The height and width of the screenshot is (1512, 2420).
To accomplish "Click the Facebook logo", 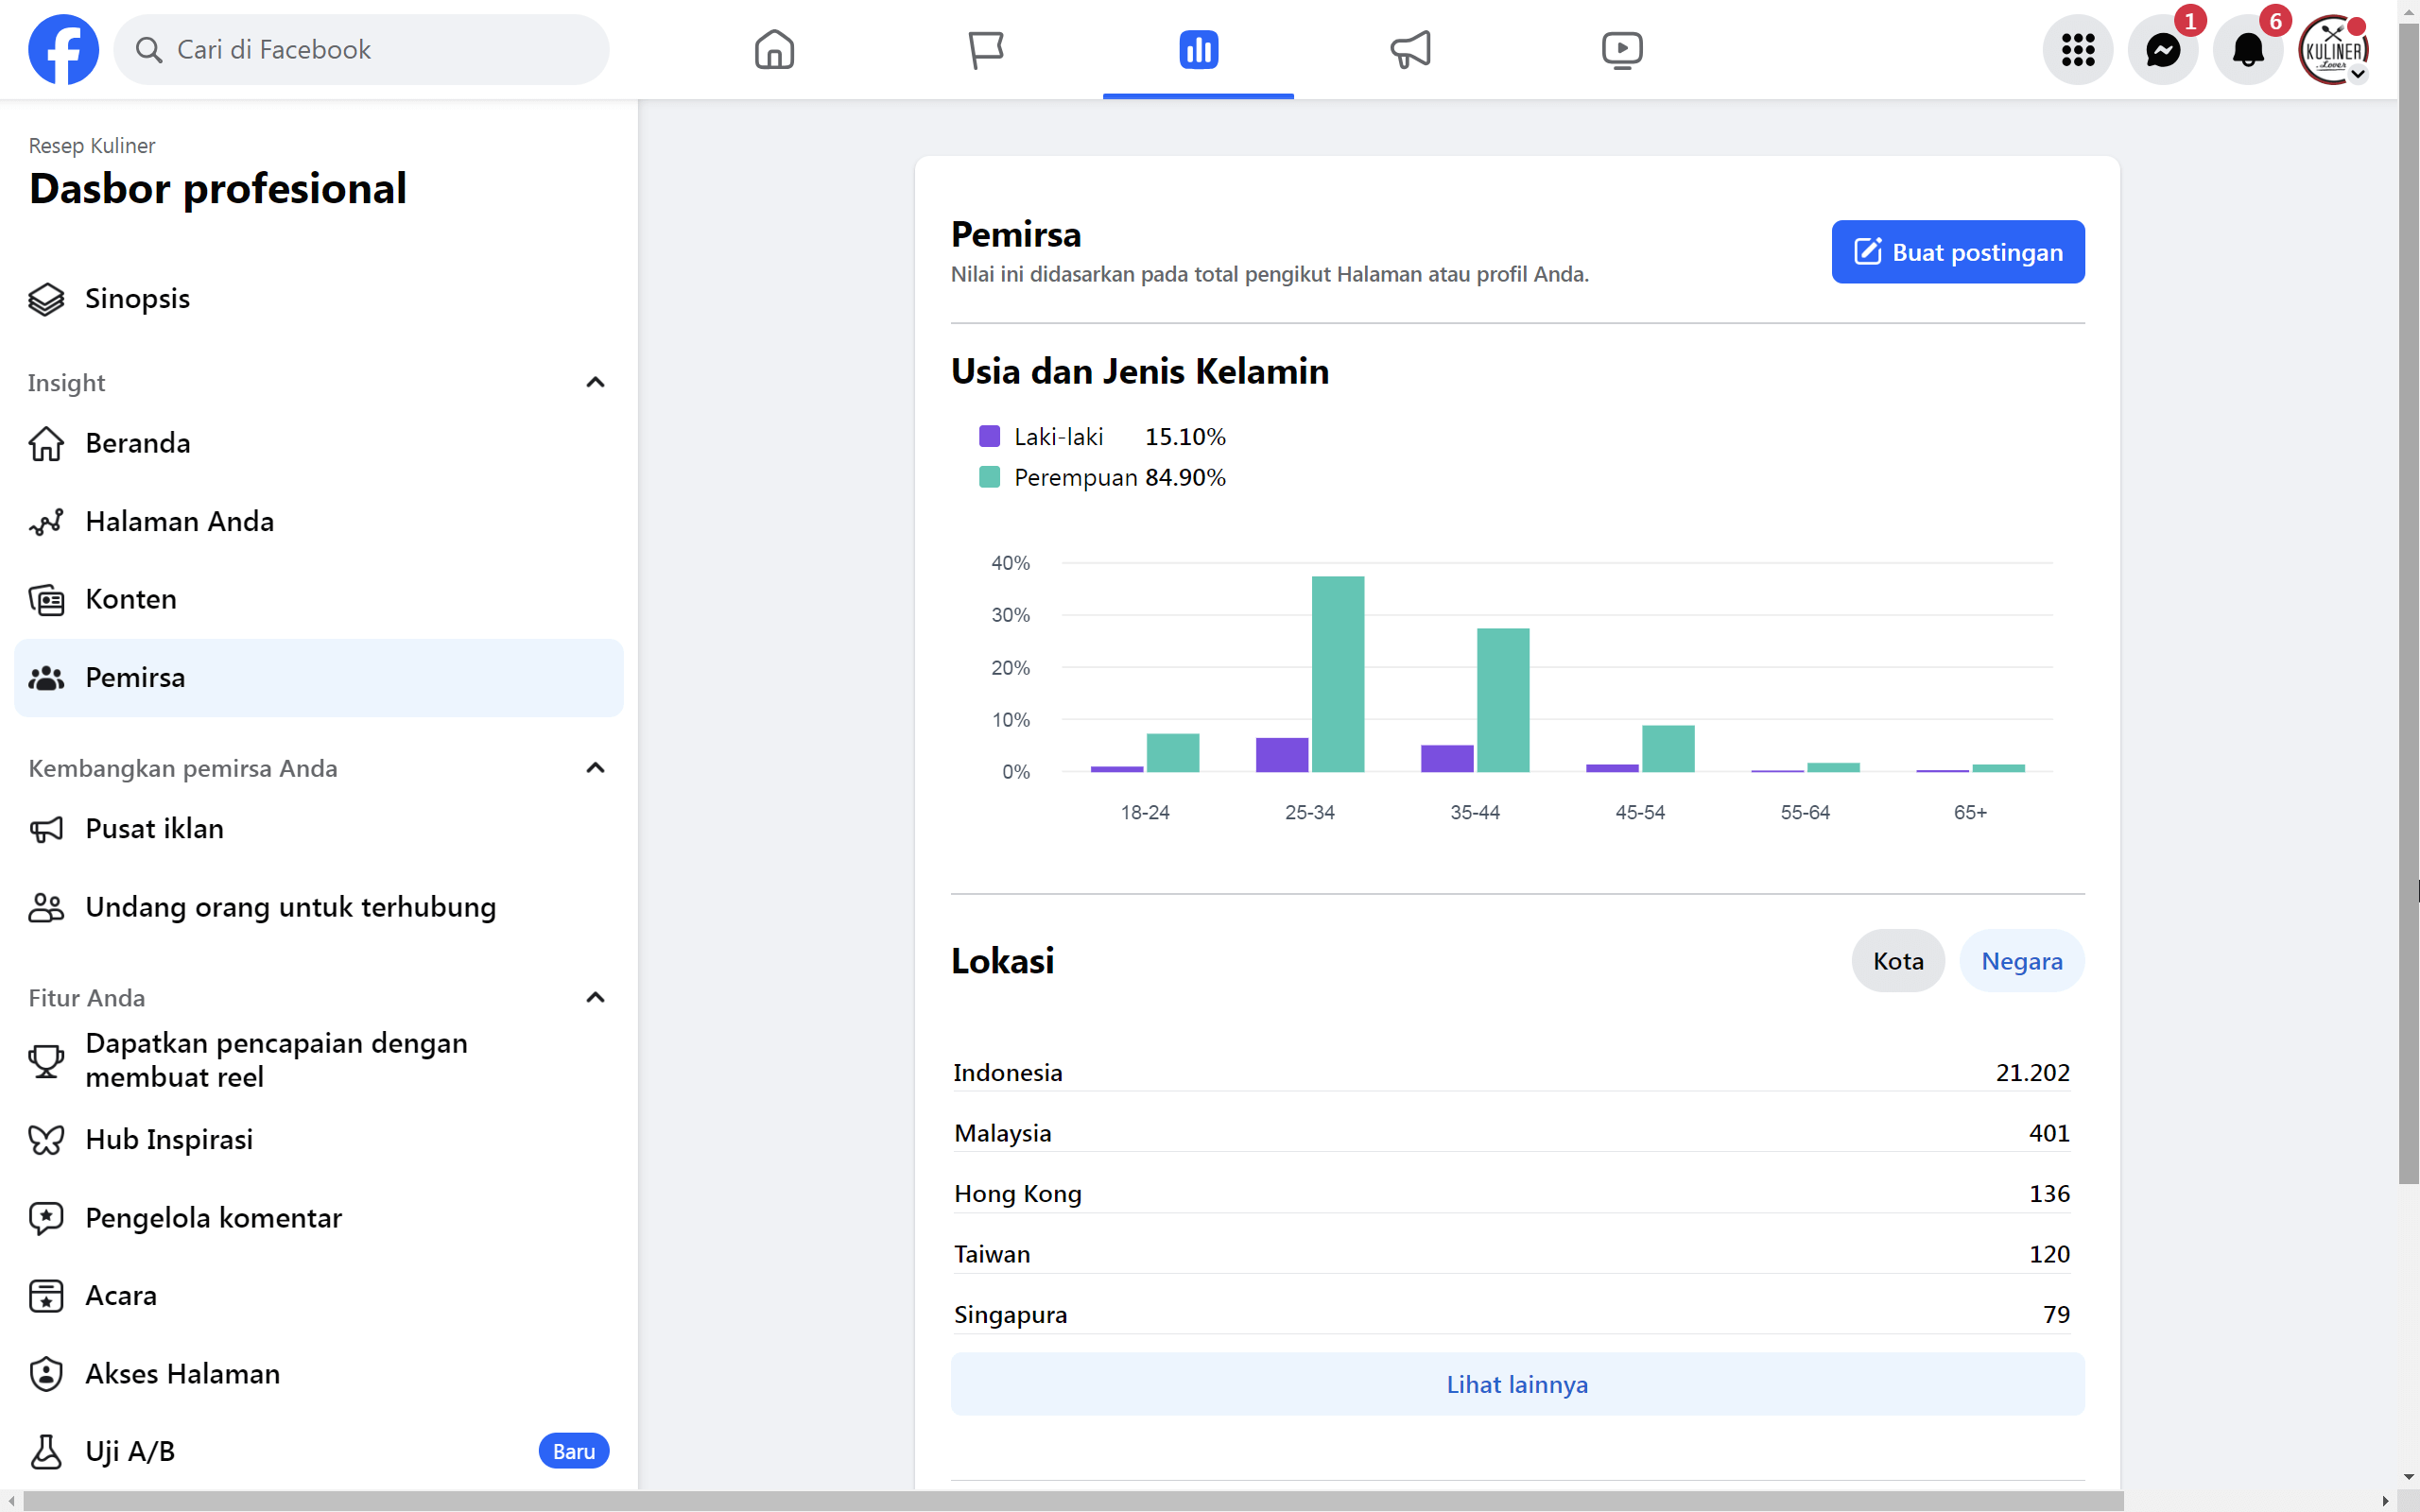I will [64, 49].
